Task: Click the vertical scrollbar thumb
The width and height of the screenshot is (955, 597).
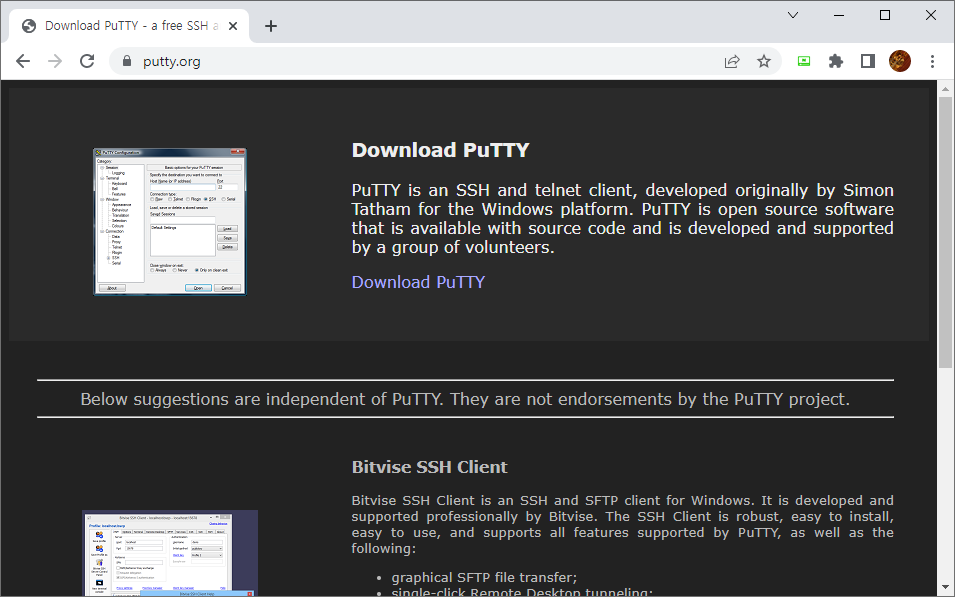Action: [945, 232]
